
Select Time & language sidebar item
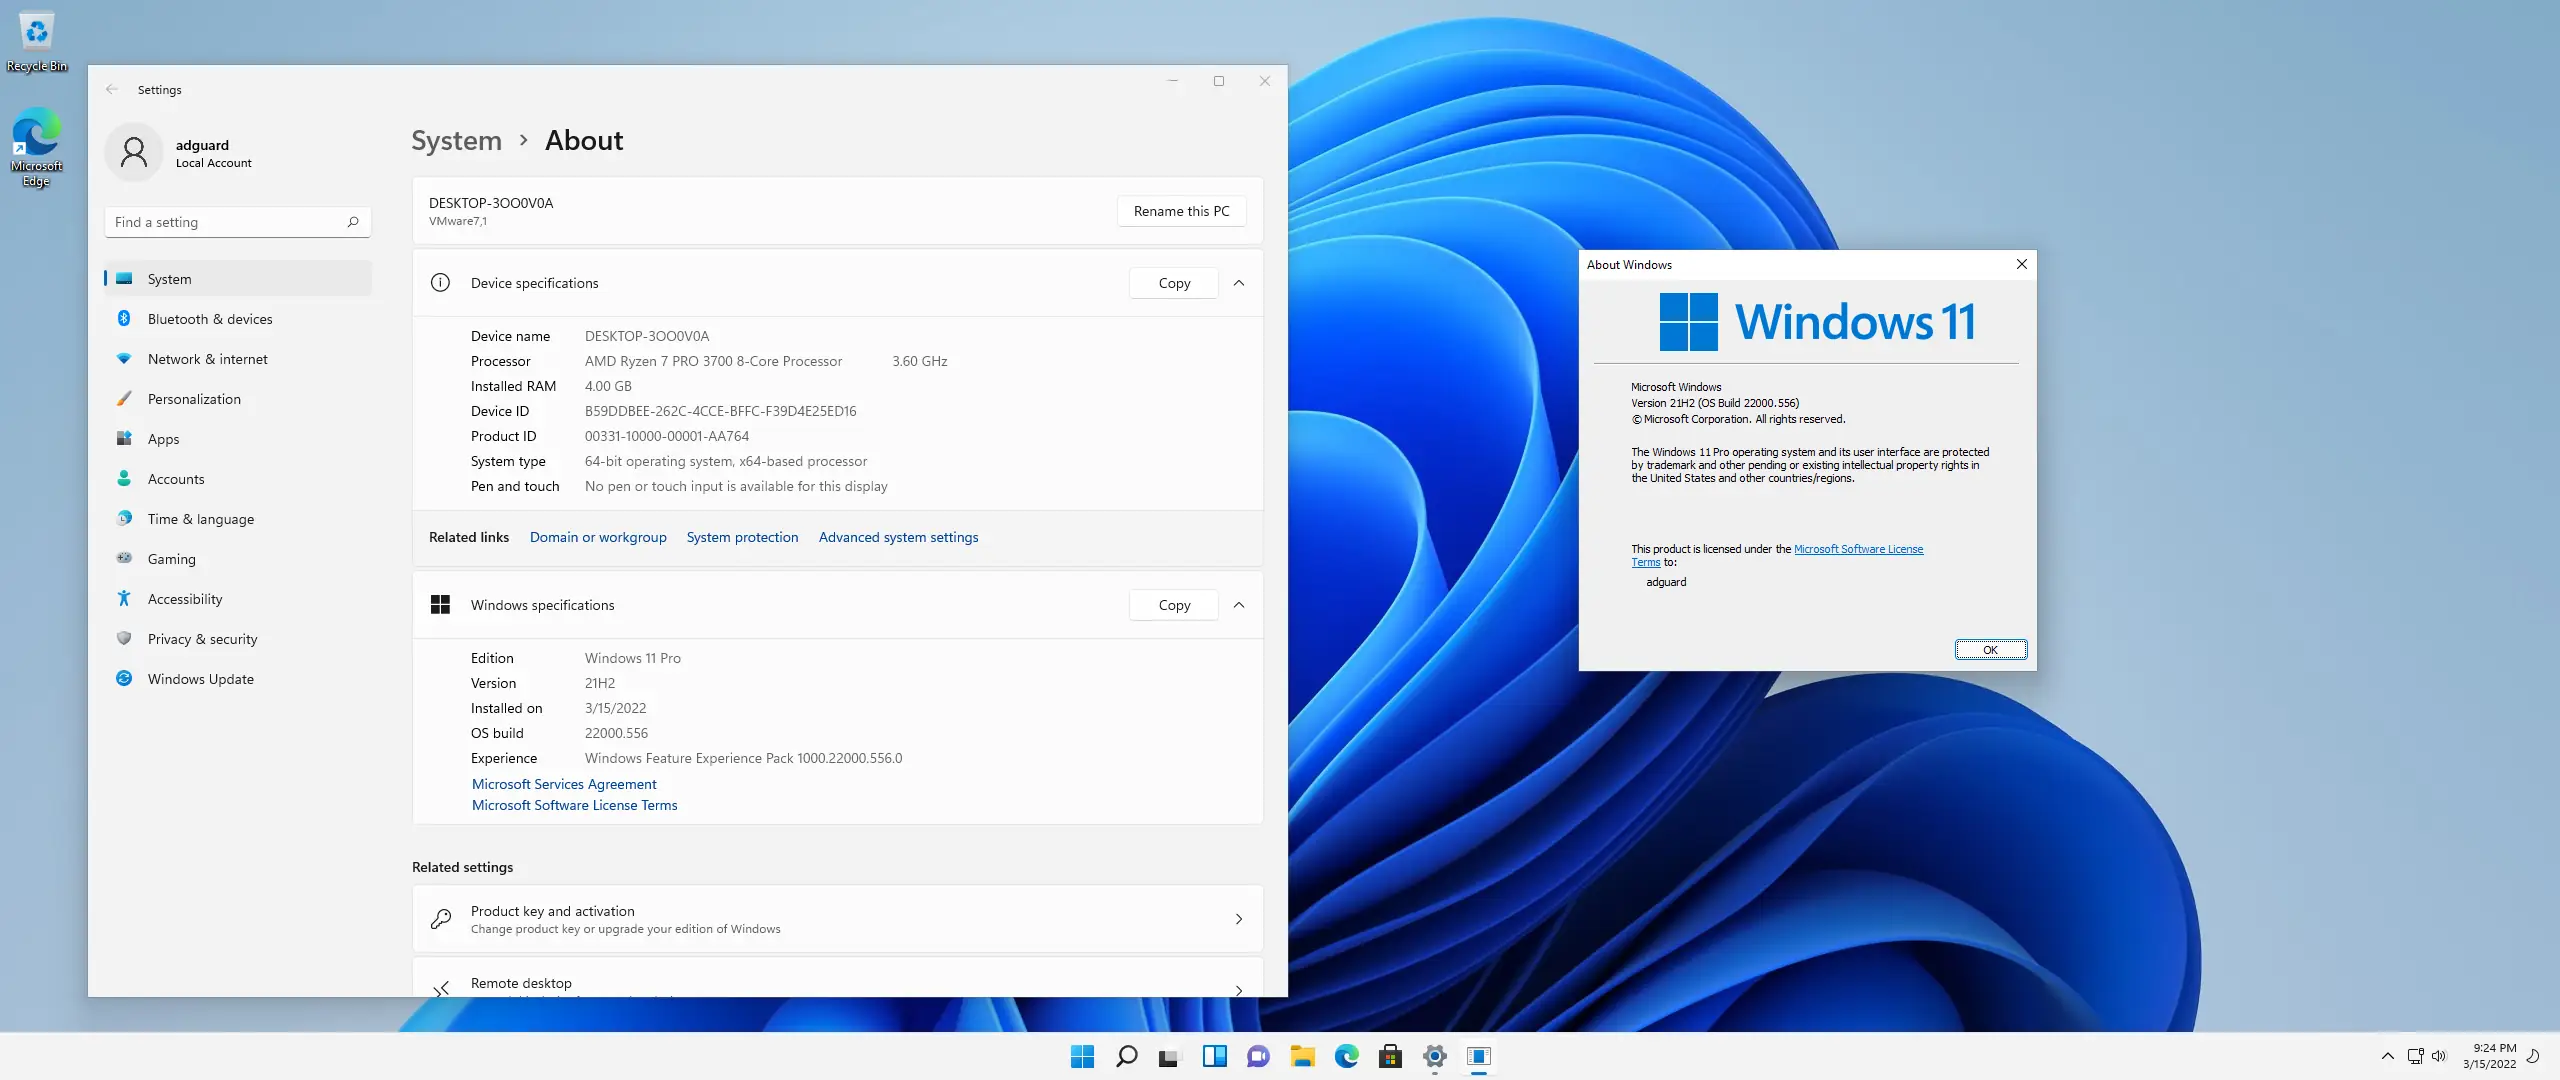(x=200, y=519)
